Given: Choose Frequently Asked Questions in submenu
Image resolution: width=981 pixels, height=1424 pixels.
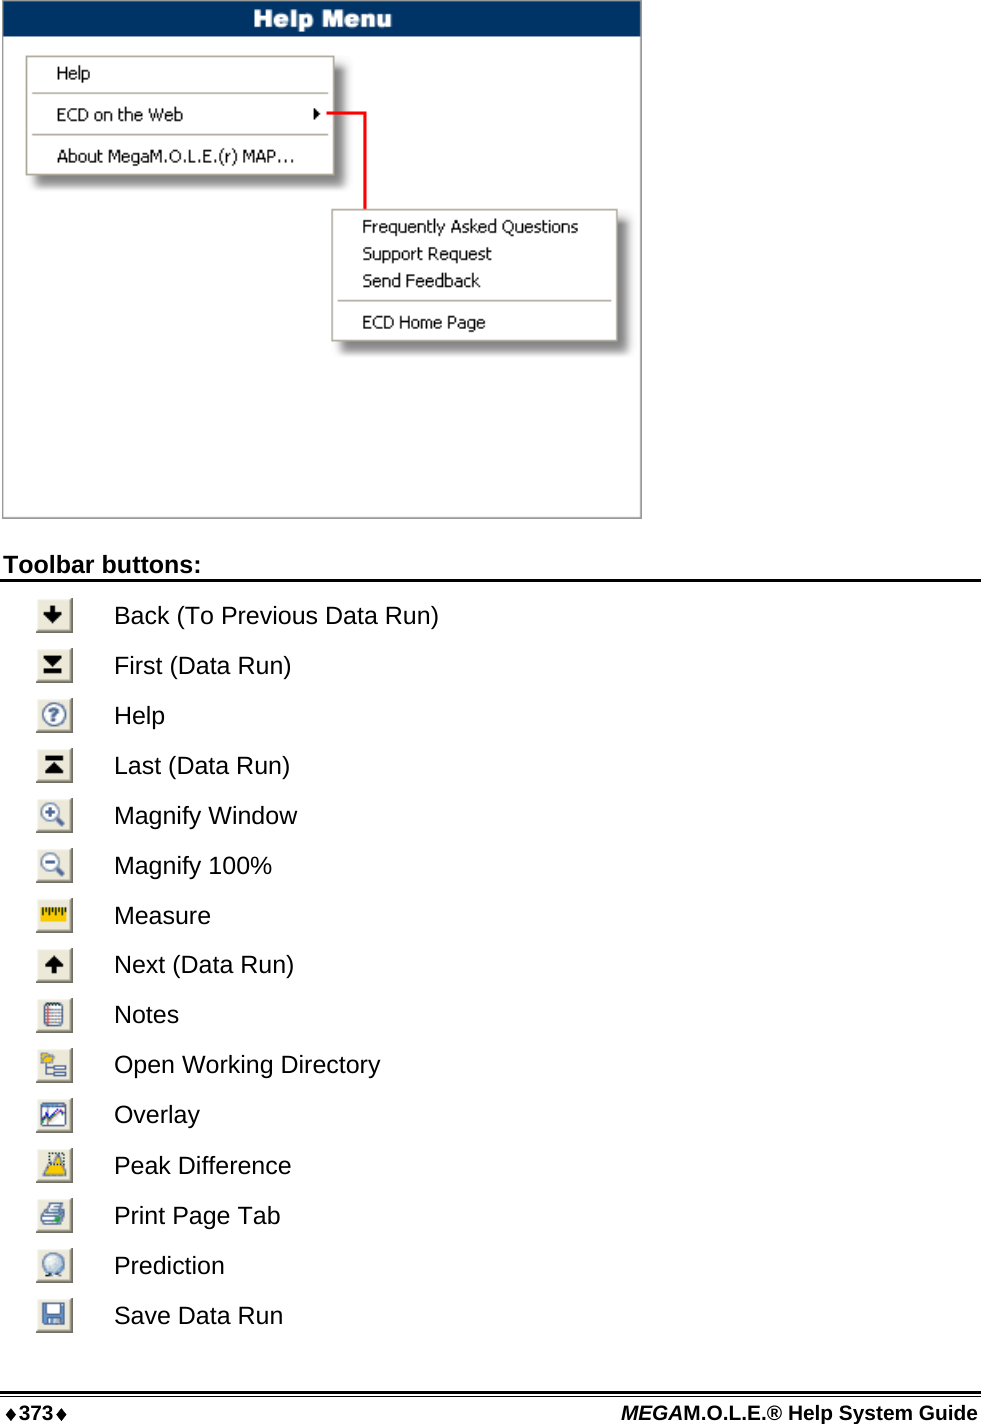Looking at the screenshot, I should [470, 227].
